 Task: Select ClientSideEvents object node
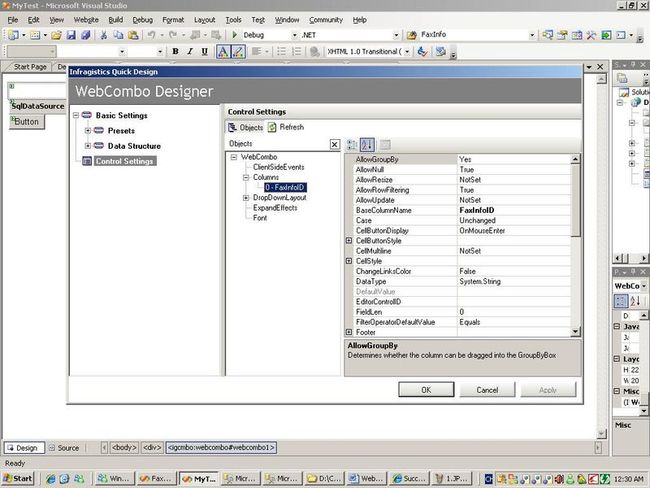tap(279, 167)
